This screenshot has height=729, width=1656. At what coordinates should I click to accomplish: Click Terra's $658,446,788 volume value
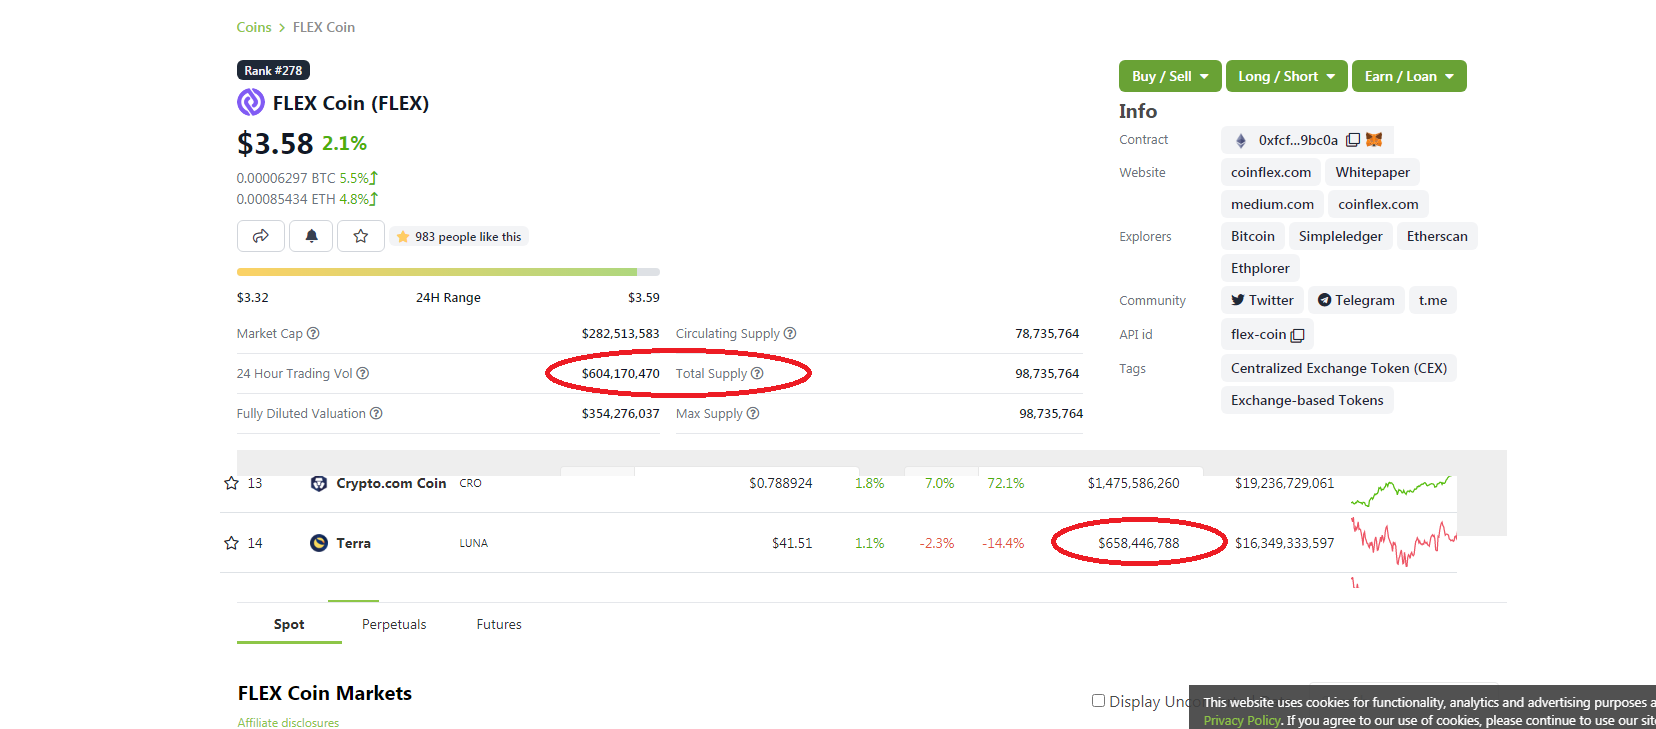[x=1138, y=543]
